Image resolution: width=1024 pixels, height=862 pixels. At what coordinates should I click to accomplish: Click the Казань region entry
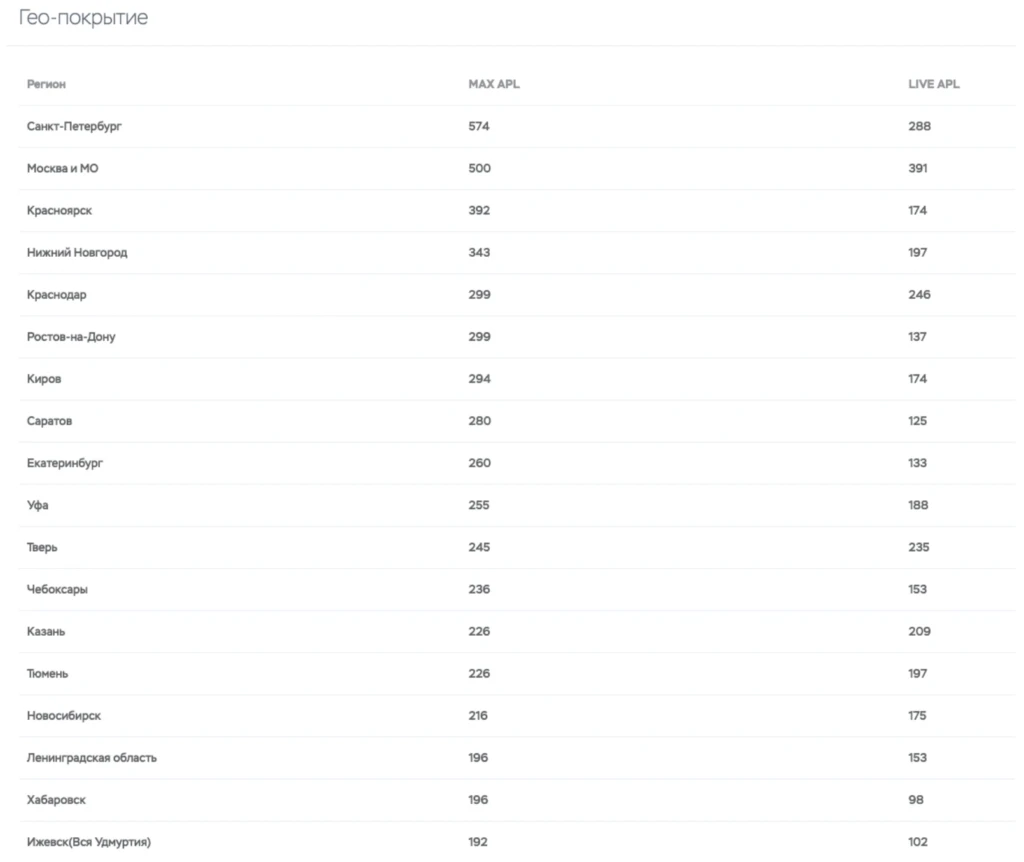(46, 631)
